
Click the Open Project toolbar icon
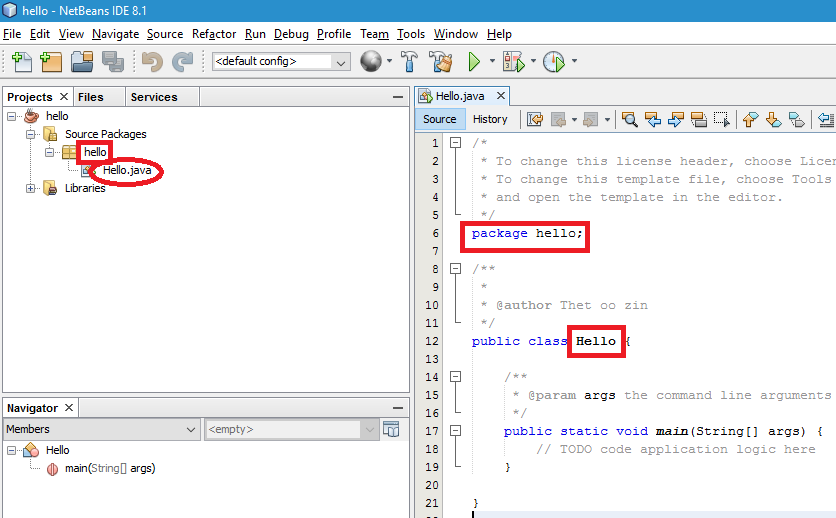point(82,61)
